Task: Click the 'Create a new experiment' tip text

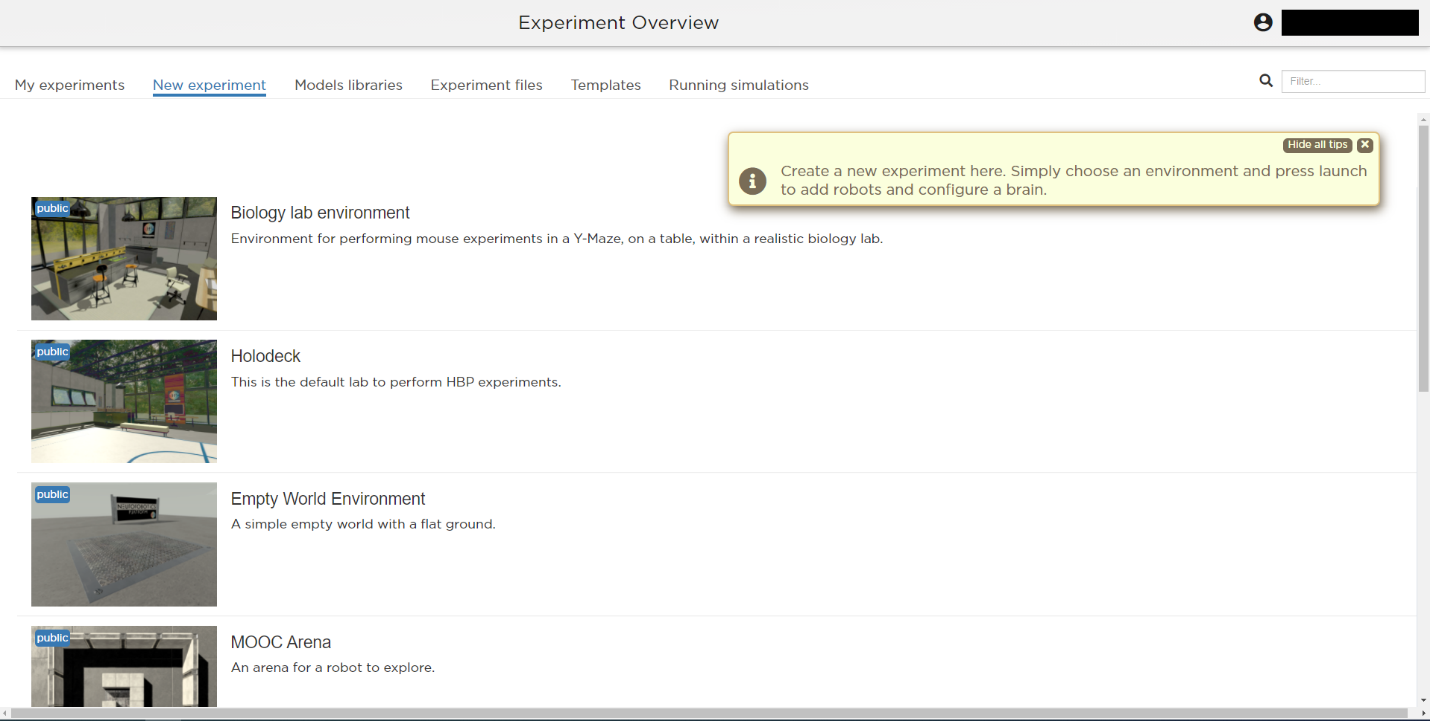Action: coord(1073,180)
